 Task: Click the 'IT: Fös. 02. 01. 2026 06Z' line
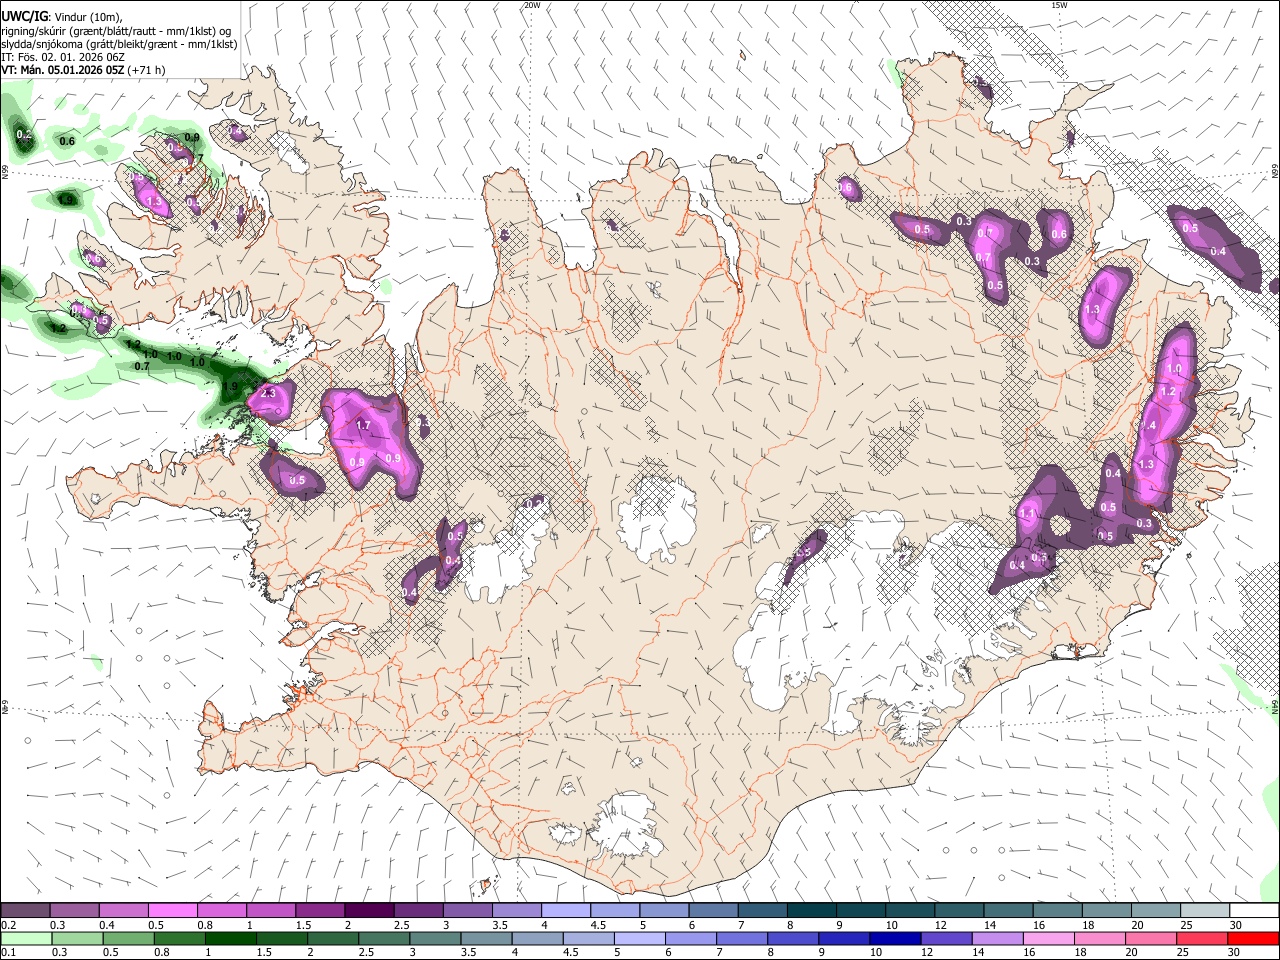tap(63, 57)
